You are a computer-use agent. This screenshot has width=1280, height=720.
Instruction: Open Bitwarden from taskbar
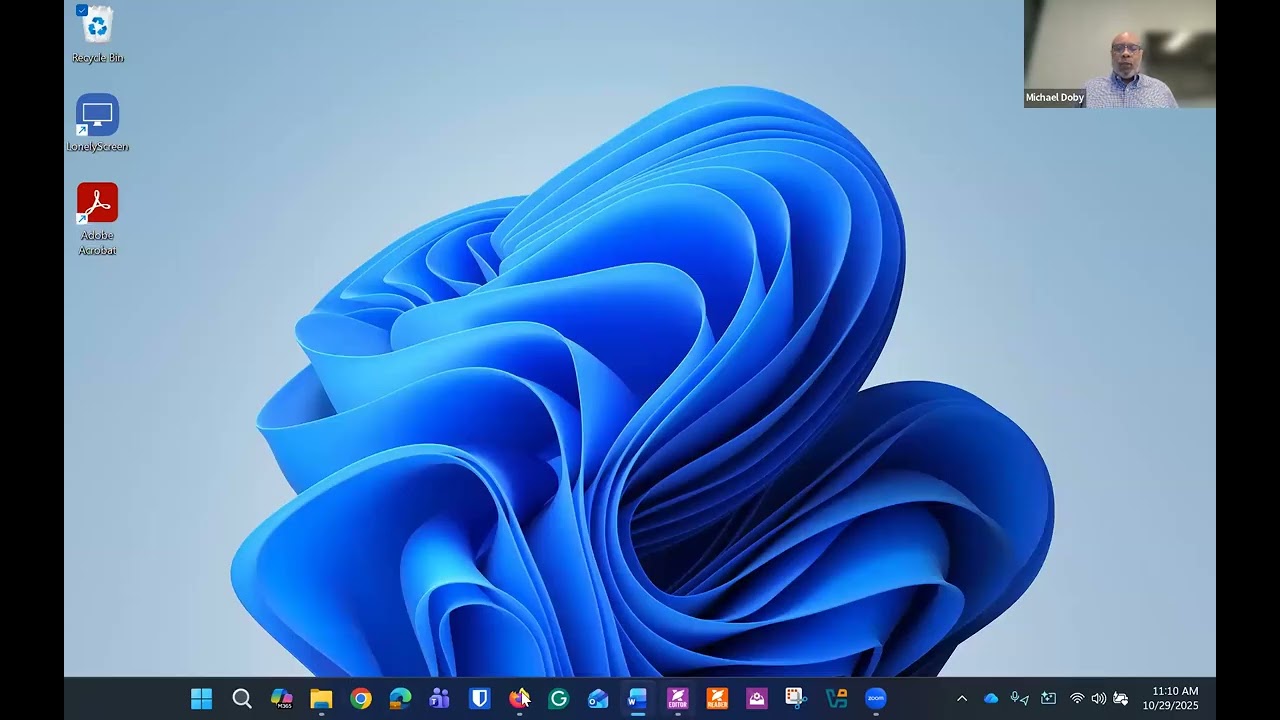pos(480,699)
